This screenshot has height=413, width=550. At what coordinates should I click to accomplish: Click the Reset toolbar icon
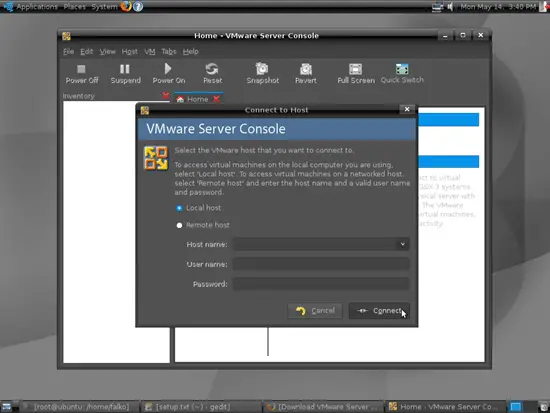[212, 69]
